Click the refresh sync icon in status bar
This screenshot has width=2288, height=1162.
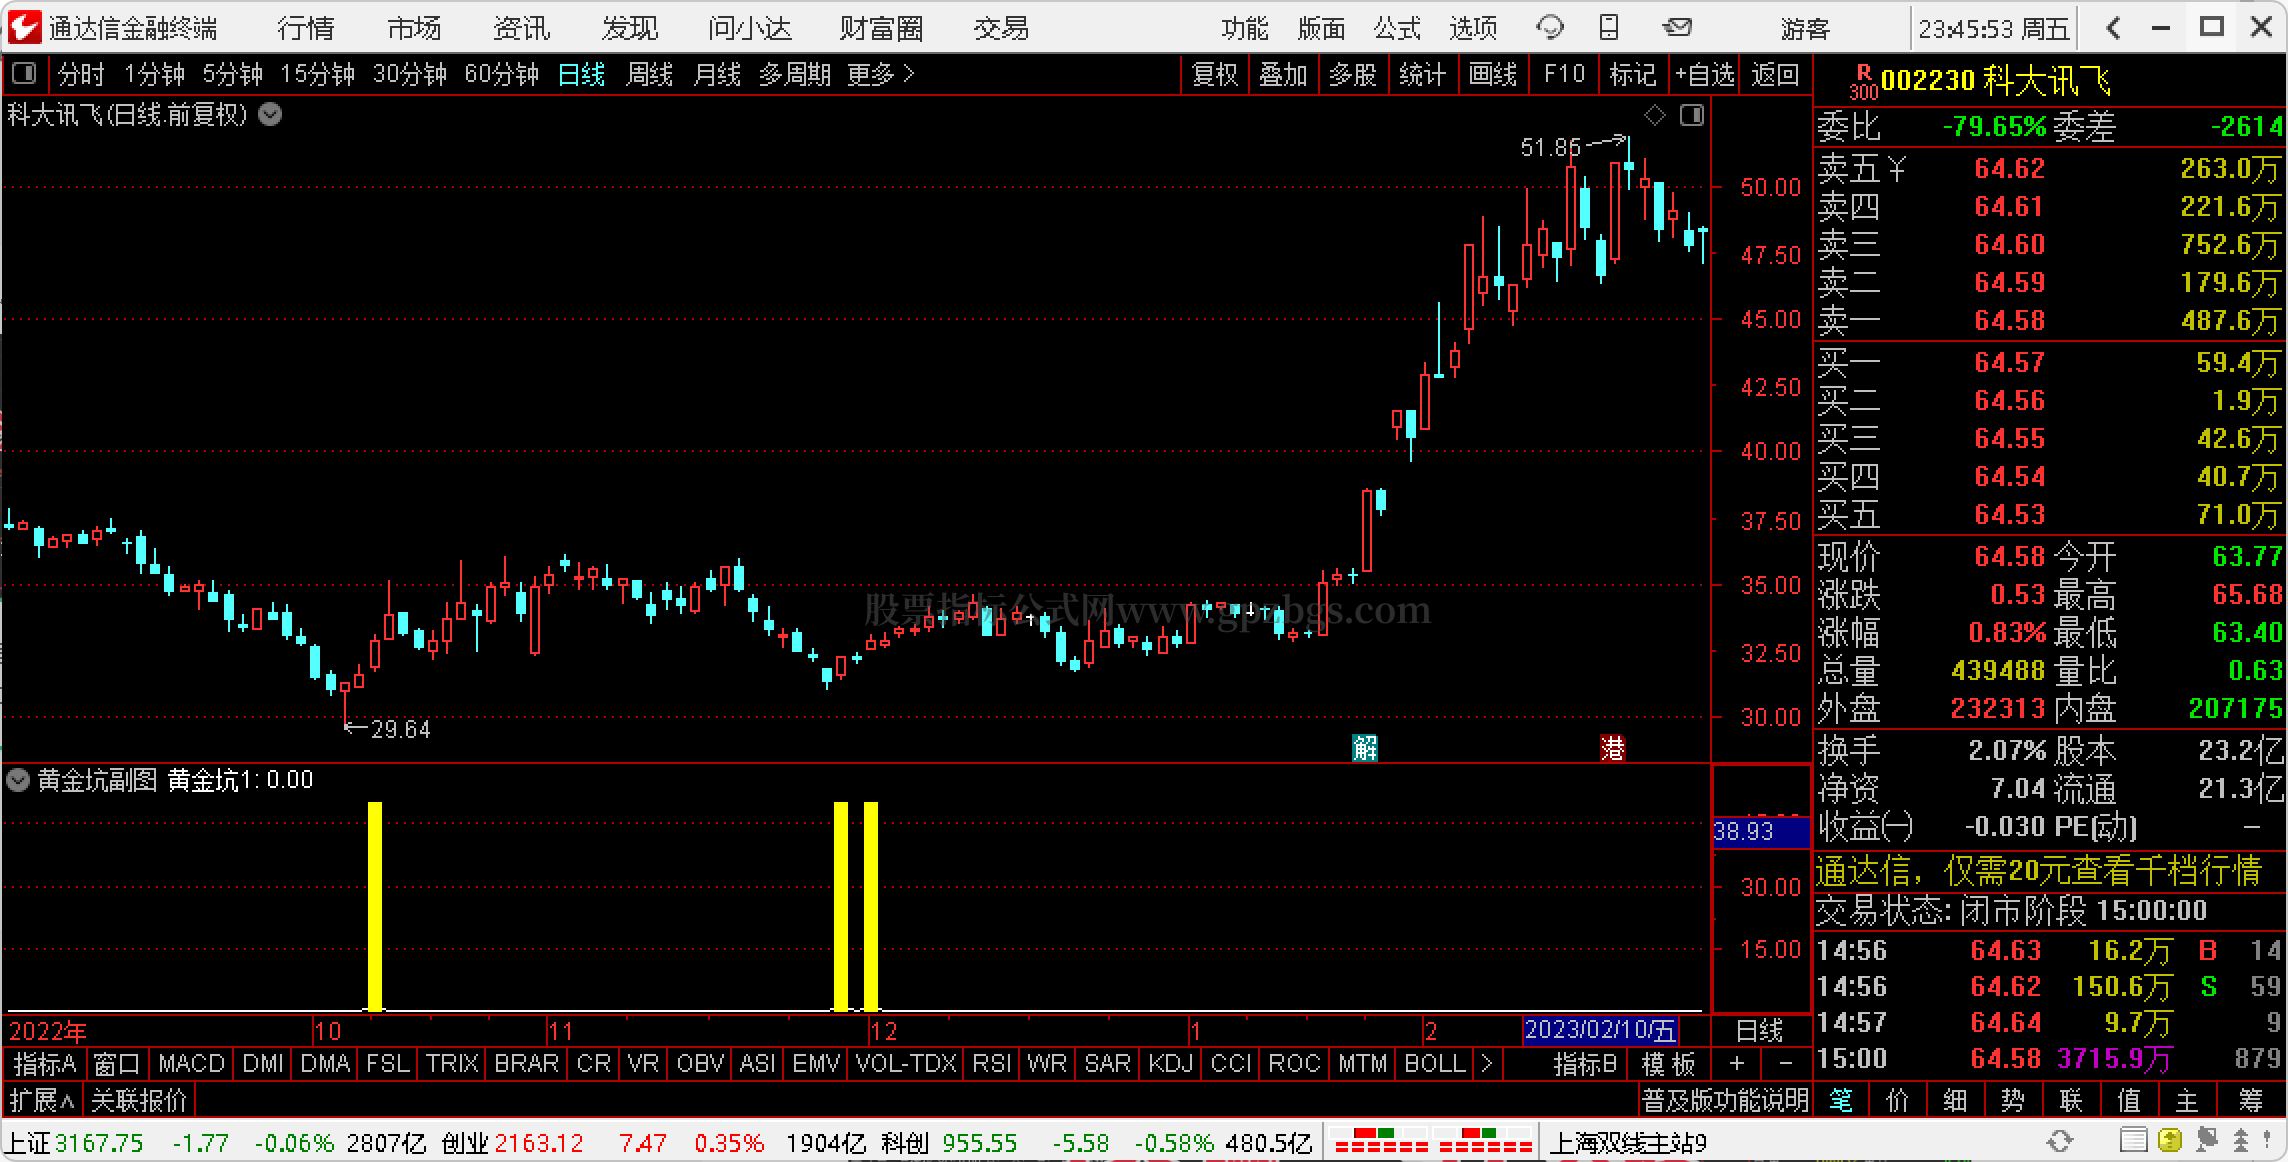coord(2060,1141)
